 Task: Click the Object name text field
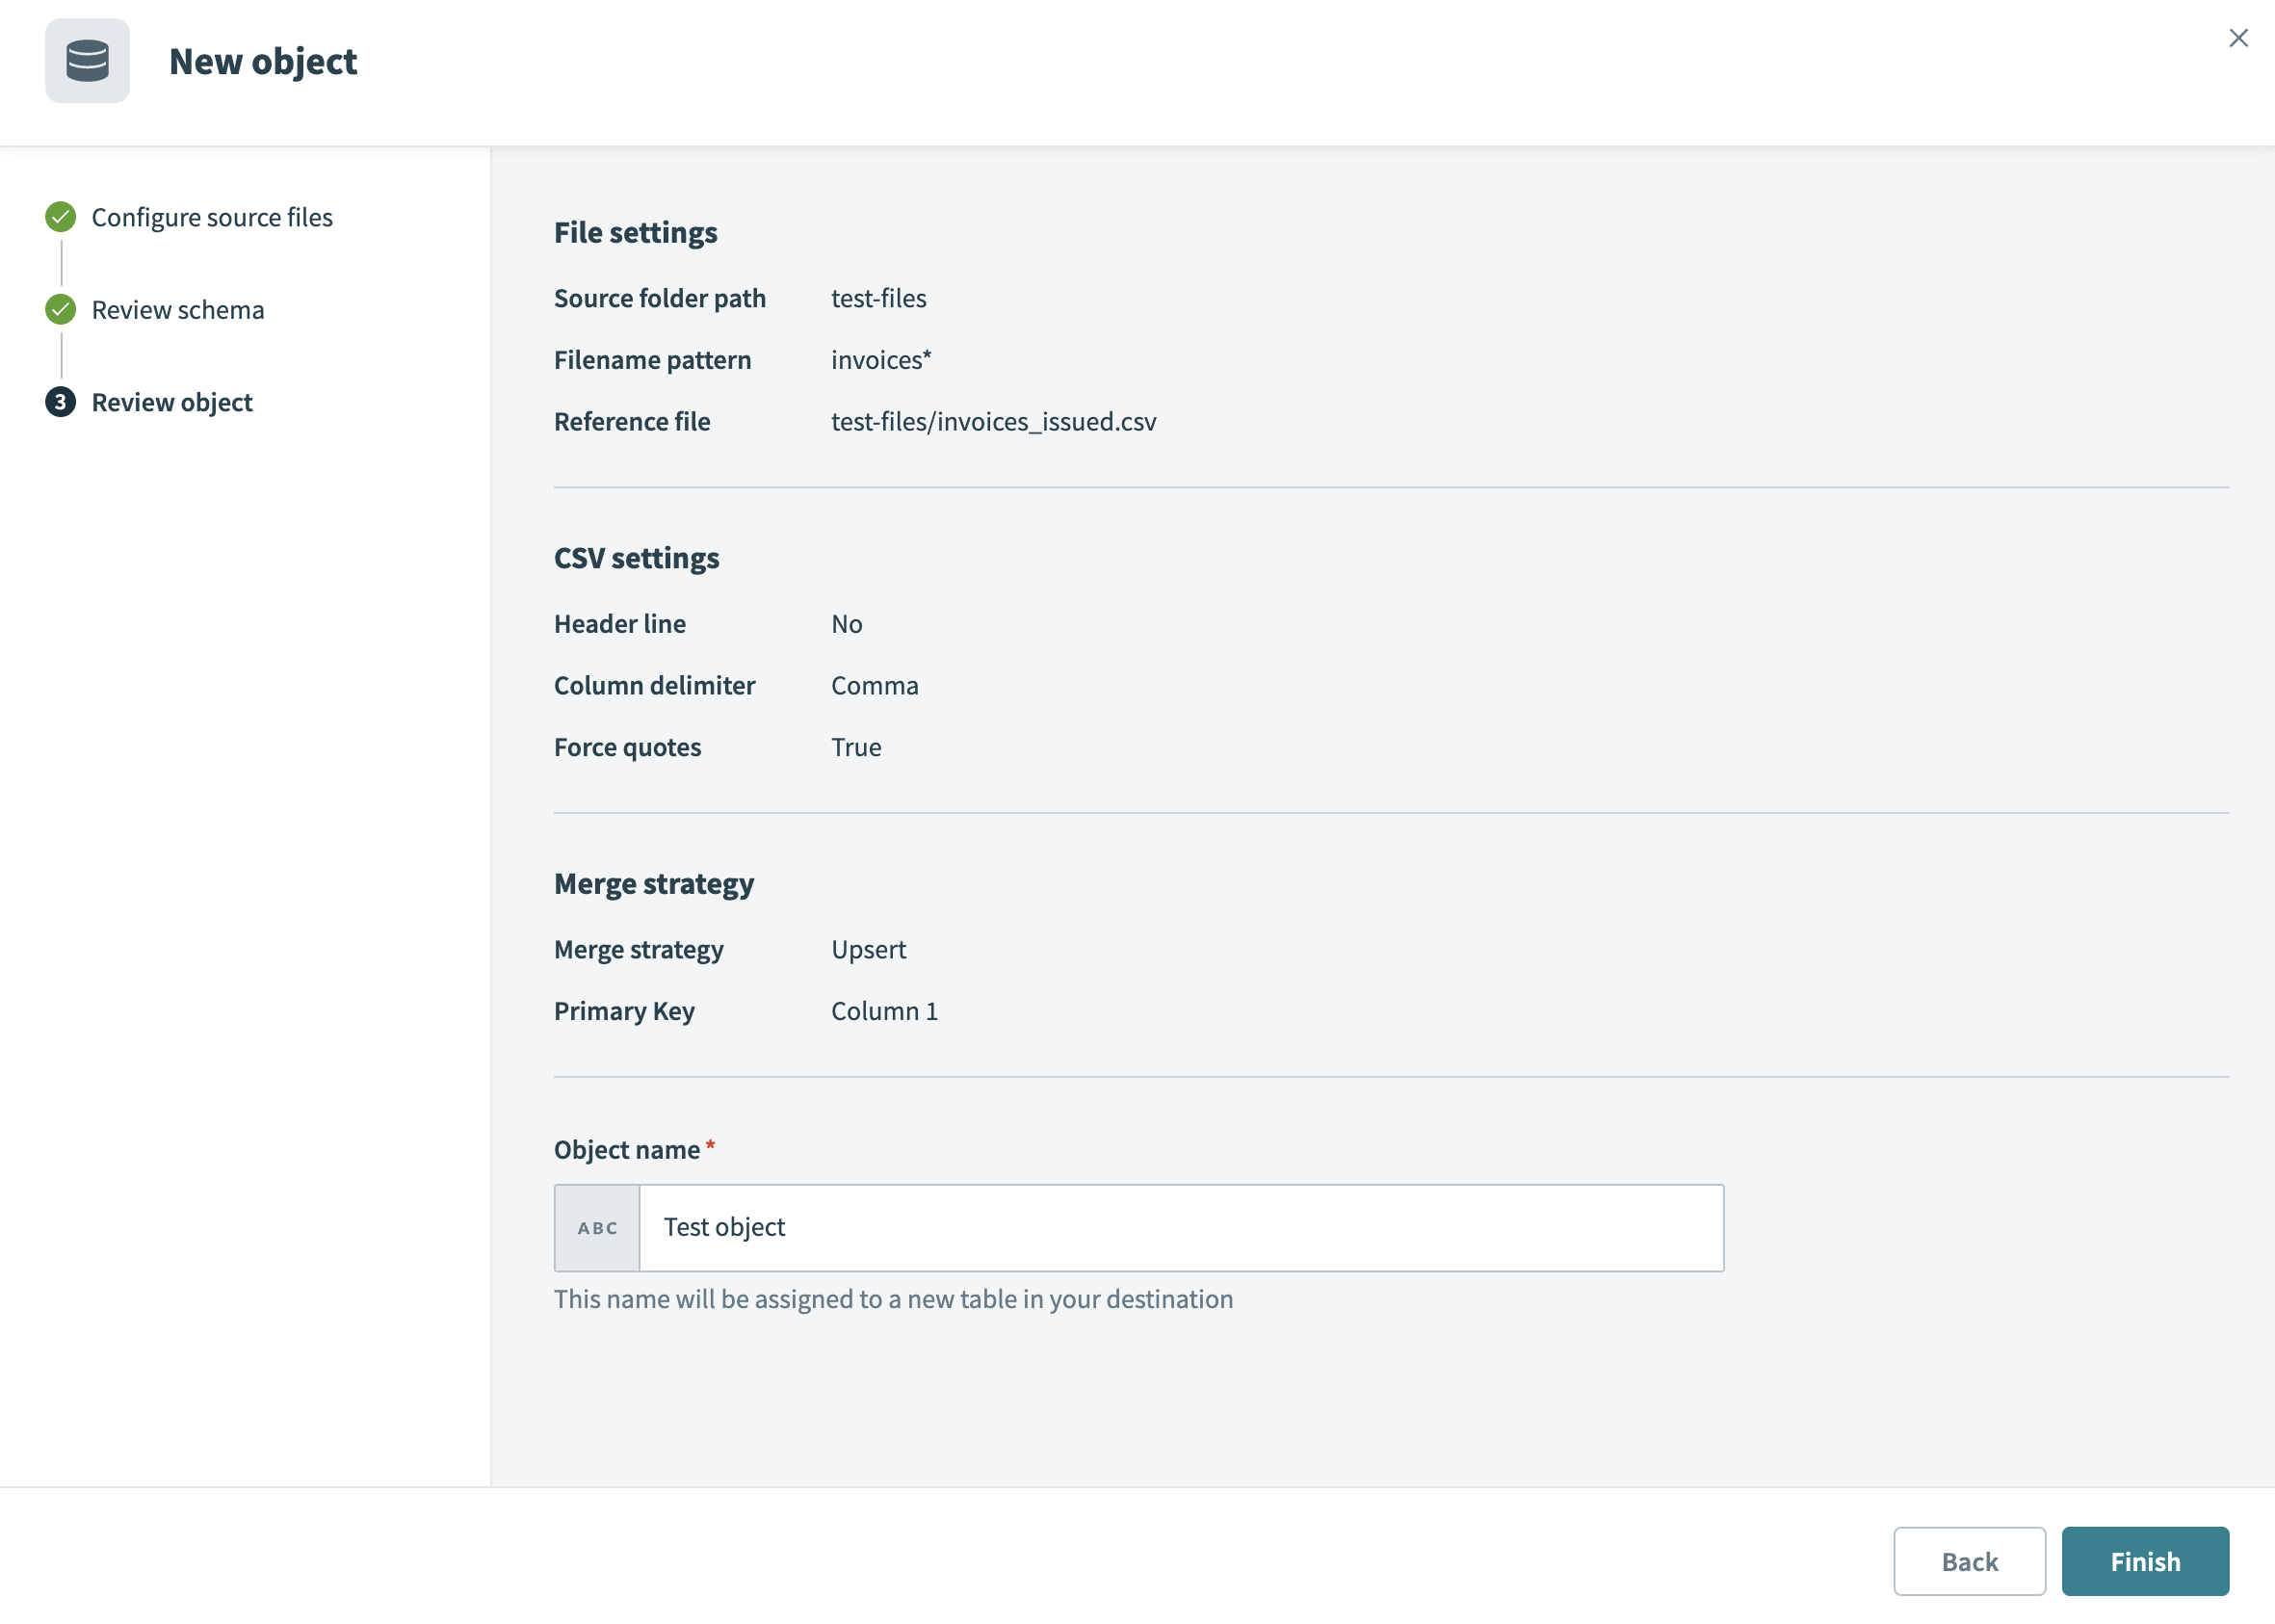tap(1180, 1228)
